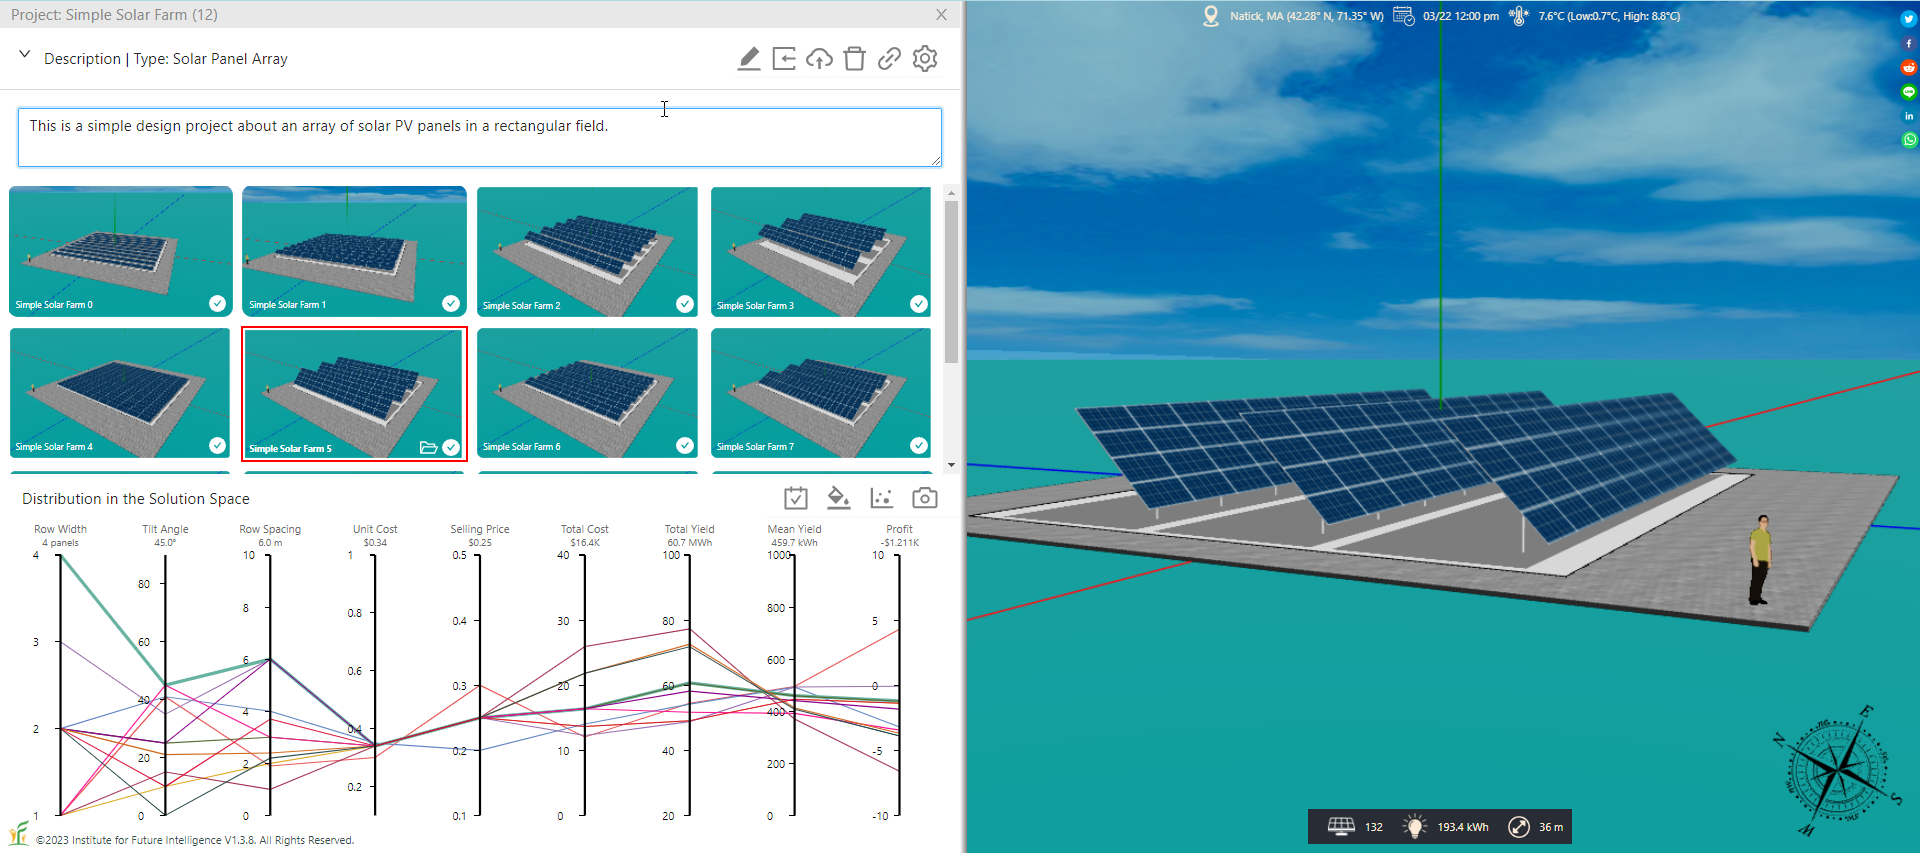This screenshot has height=853, width=1920.
Task: Click the chain link icon
Action: [x=889, y=59]
